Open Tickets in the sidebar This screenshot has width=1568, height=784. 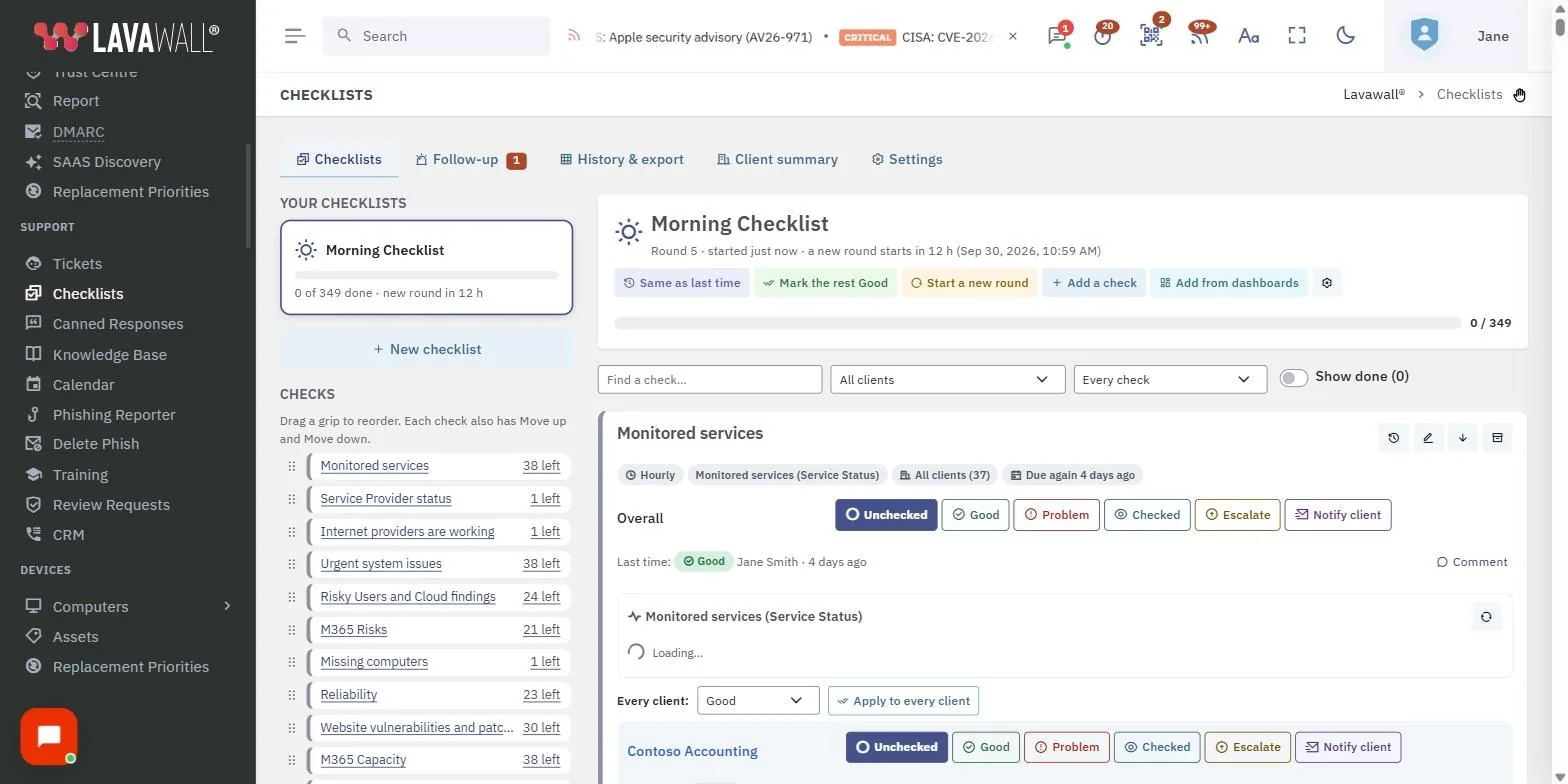[77, 264]
